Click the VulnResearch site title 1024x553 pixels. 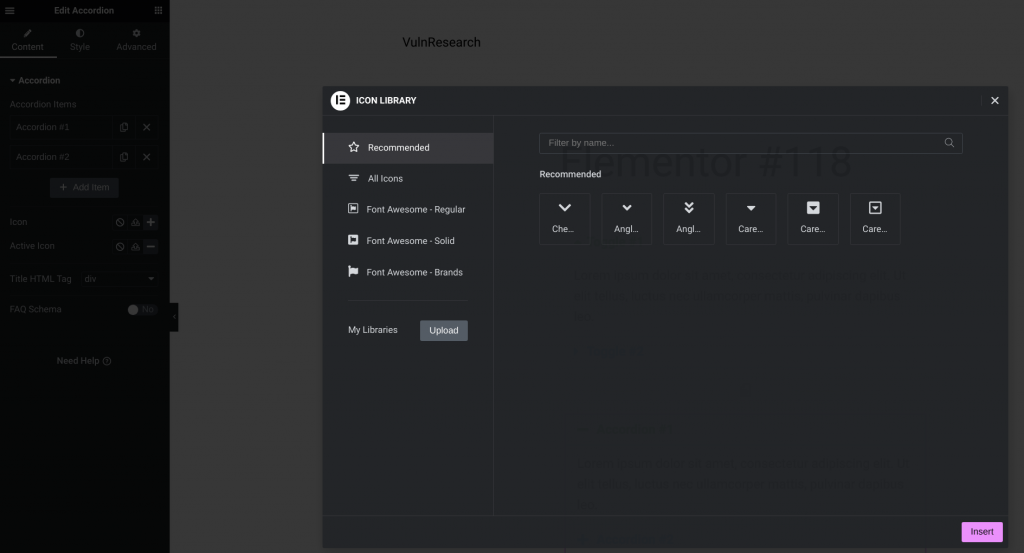[x=441, y=42]
